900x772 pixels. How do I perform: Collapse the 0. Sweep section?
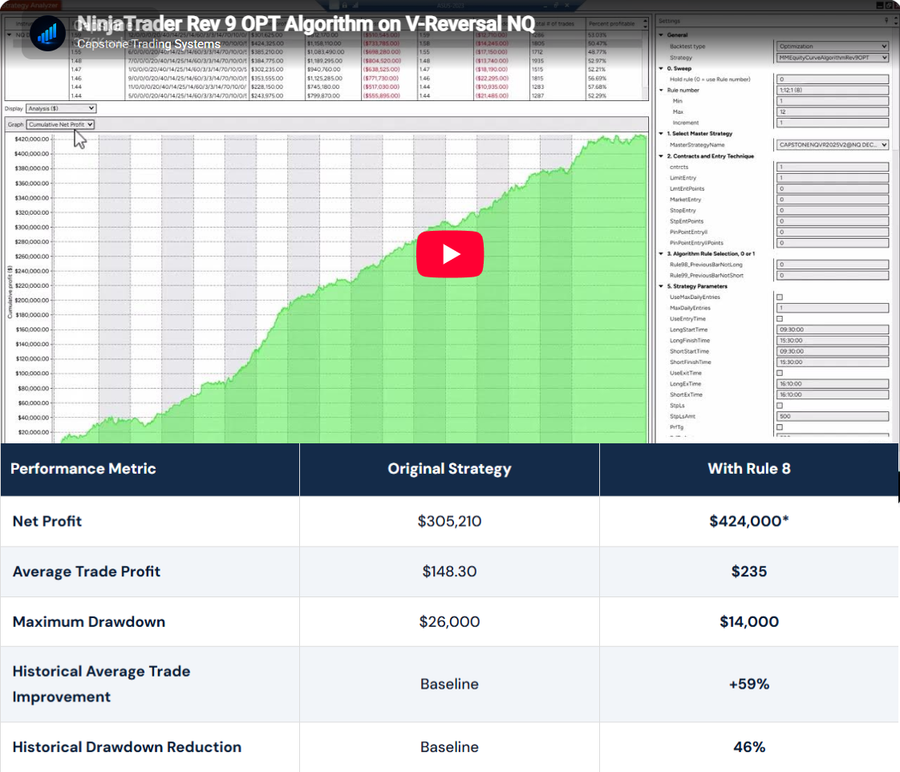pyautogui.click(x=661, y=68)
